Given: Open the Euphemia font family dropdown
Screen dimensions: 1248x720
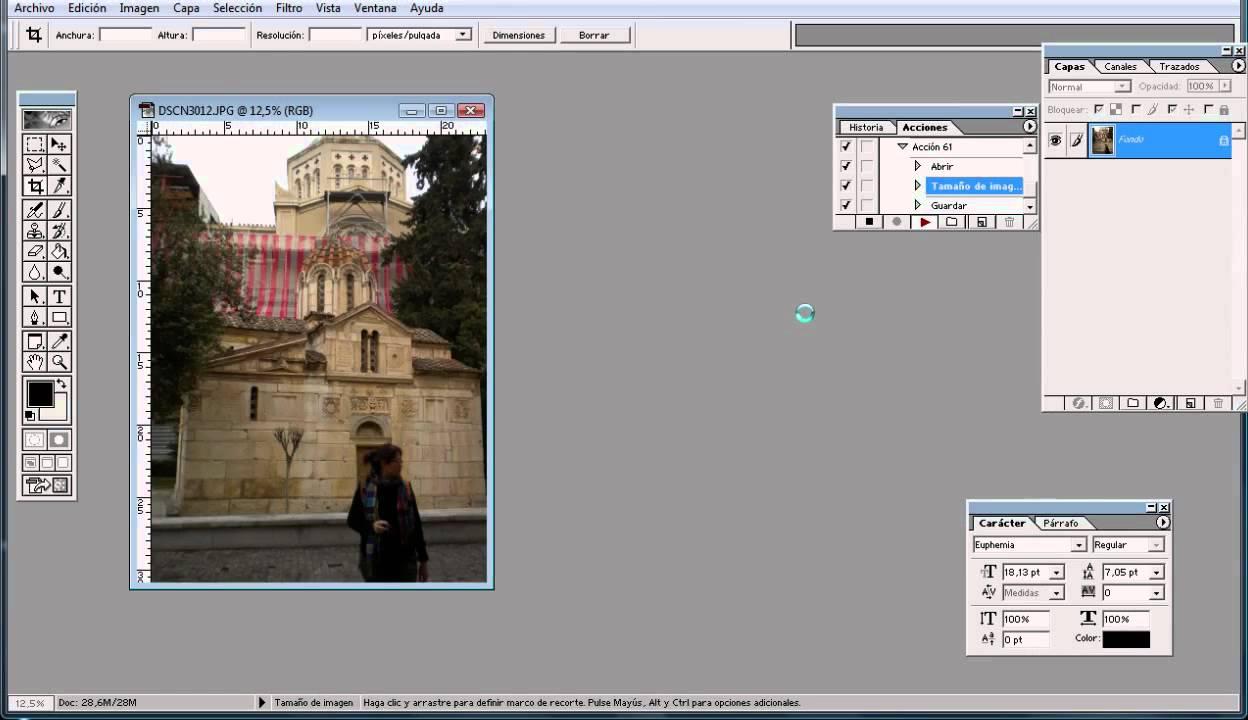Looking at the screenshot, I should (x=1079, y=545).
